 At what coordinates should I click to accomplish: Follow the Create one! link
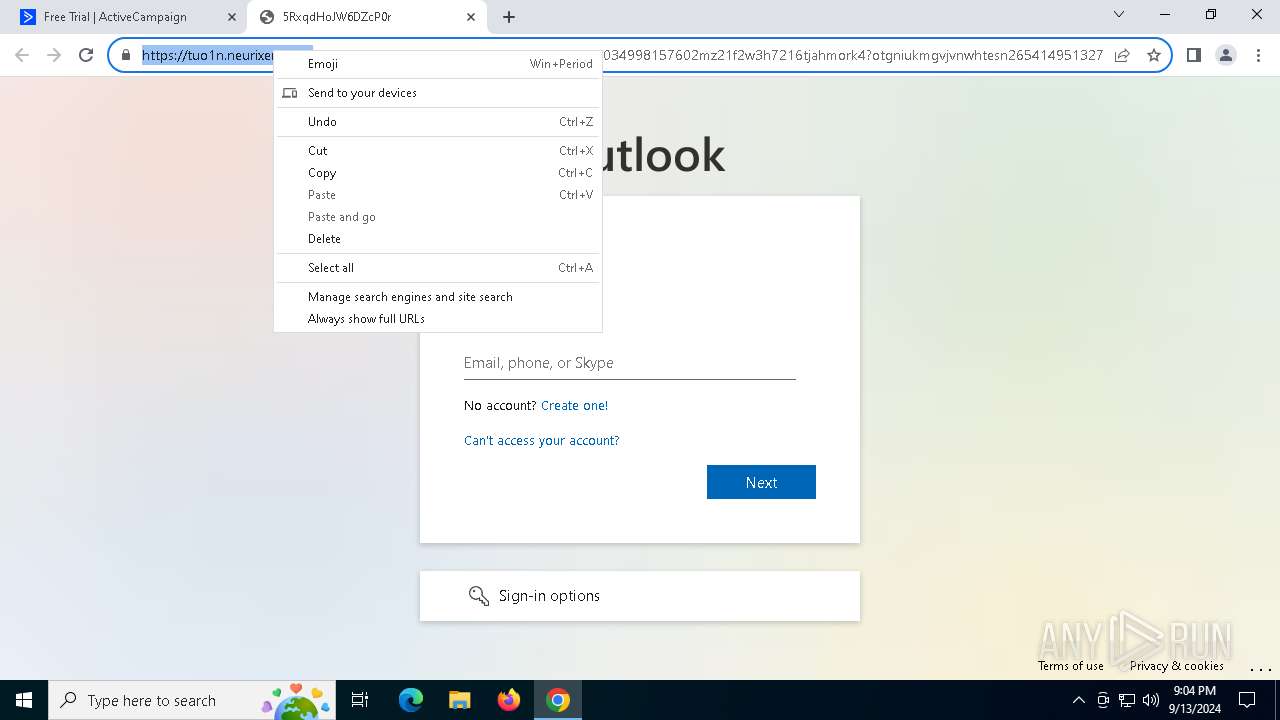click(x=574, y=406)
